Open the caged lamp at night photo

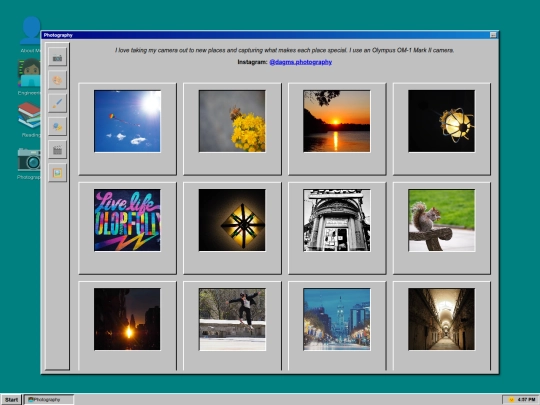point(441,121)
